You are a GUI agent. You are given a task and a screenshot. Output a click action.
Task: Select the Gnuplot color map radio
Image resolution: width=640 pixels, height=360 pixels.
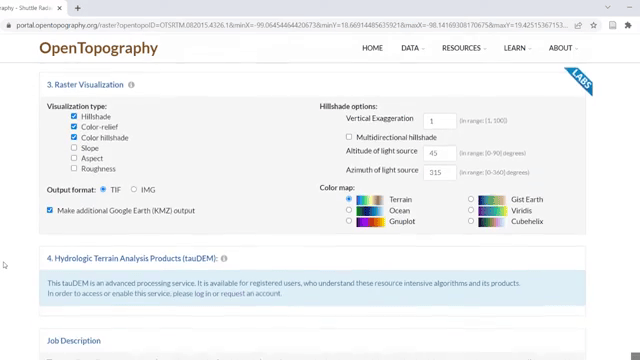(349, 221)
